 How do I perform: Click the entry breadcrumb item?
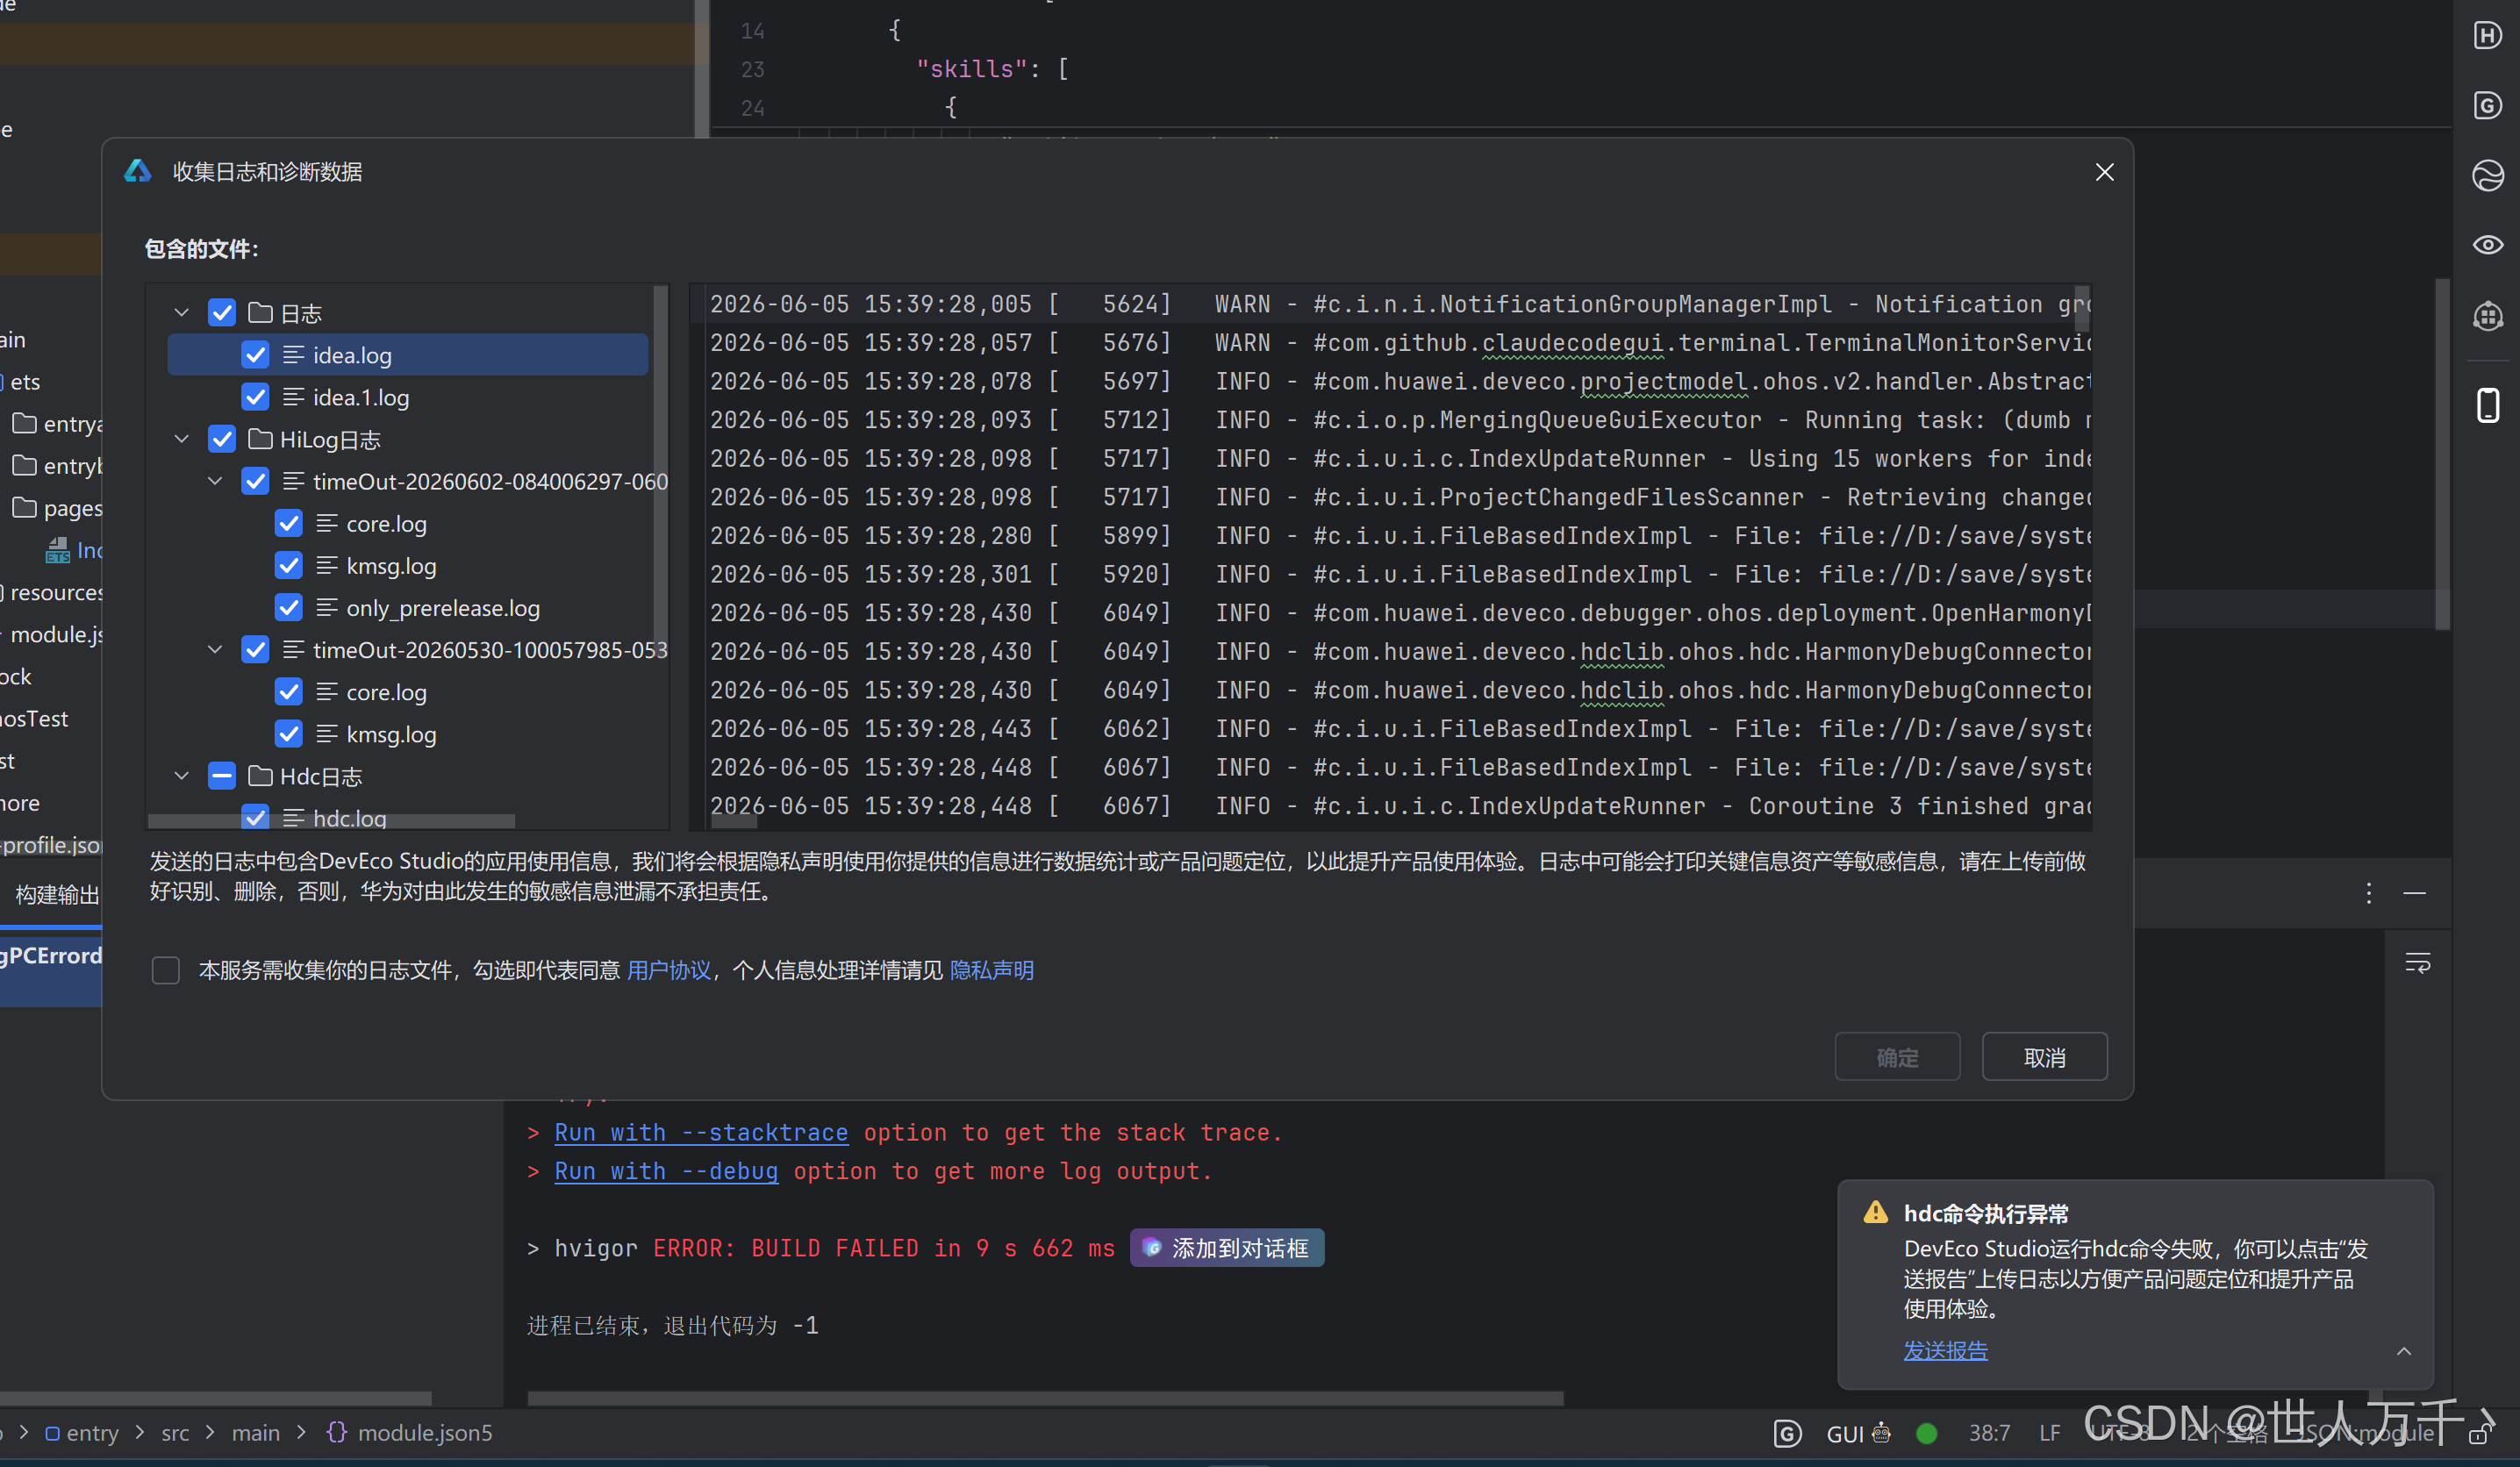point(82,1433)
